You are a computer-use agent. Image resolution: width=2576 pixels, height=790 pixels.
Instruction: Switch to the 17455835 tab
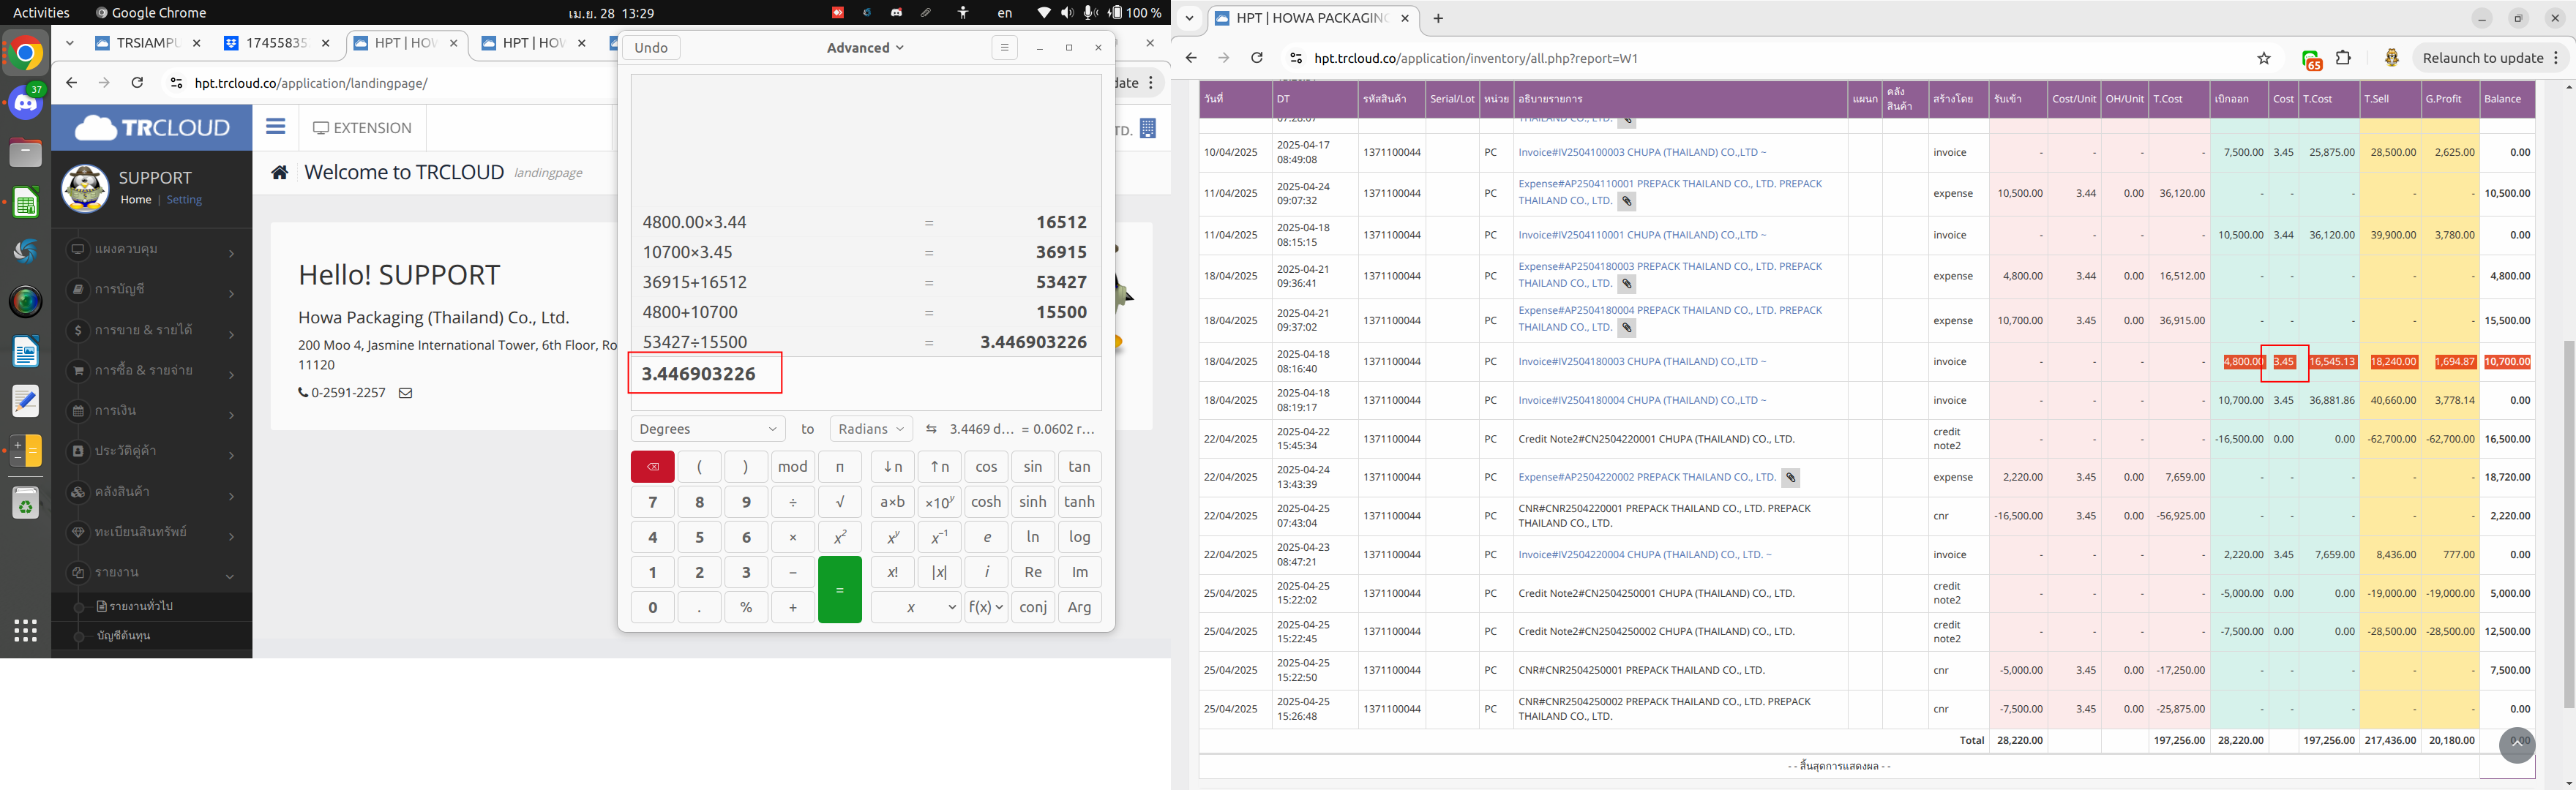pos(276,43)
